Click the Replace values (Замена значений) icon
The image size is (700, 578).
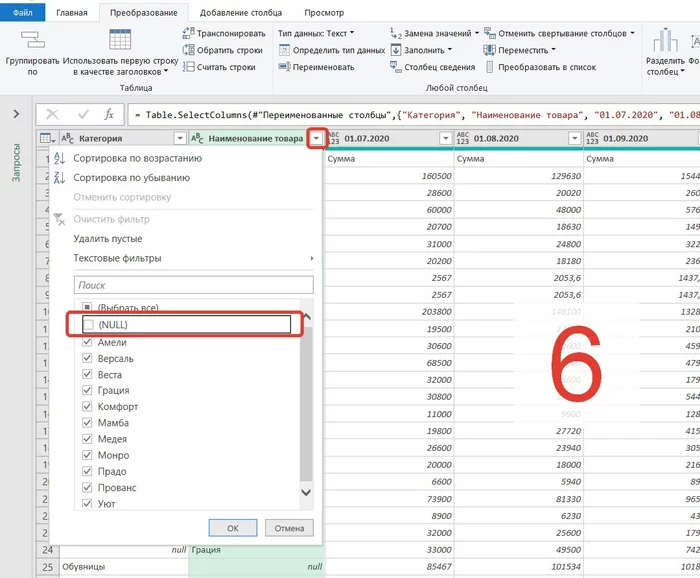[396, 33]
